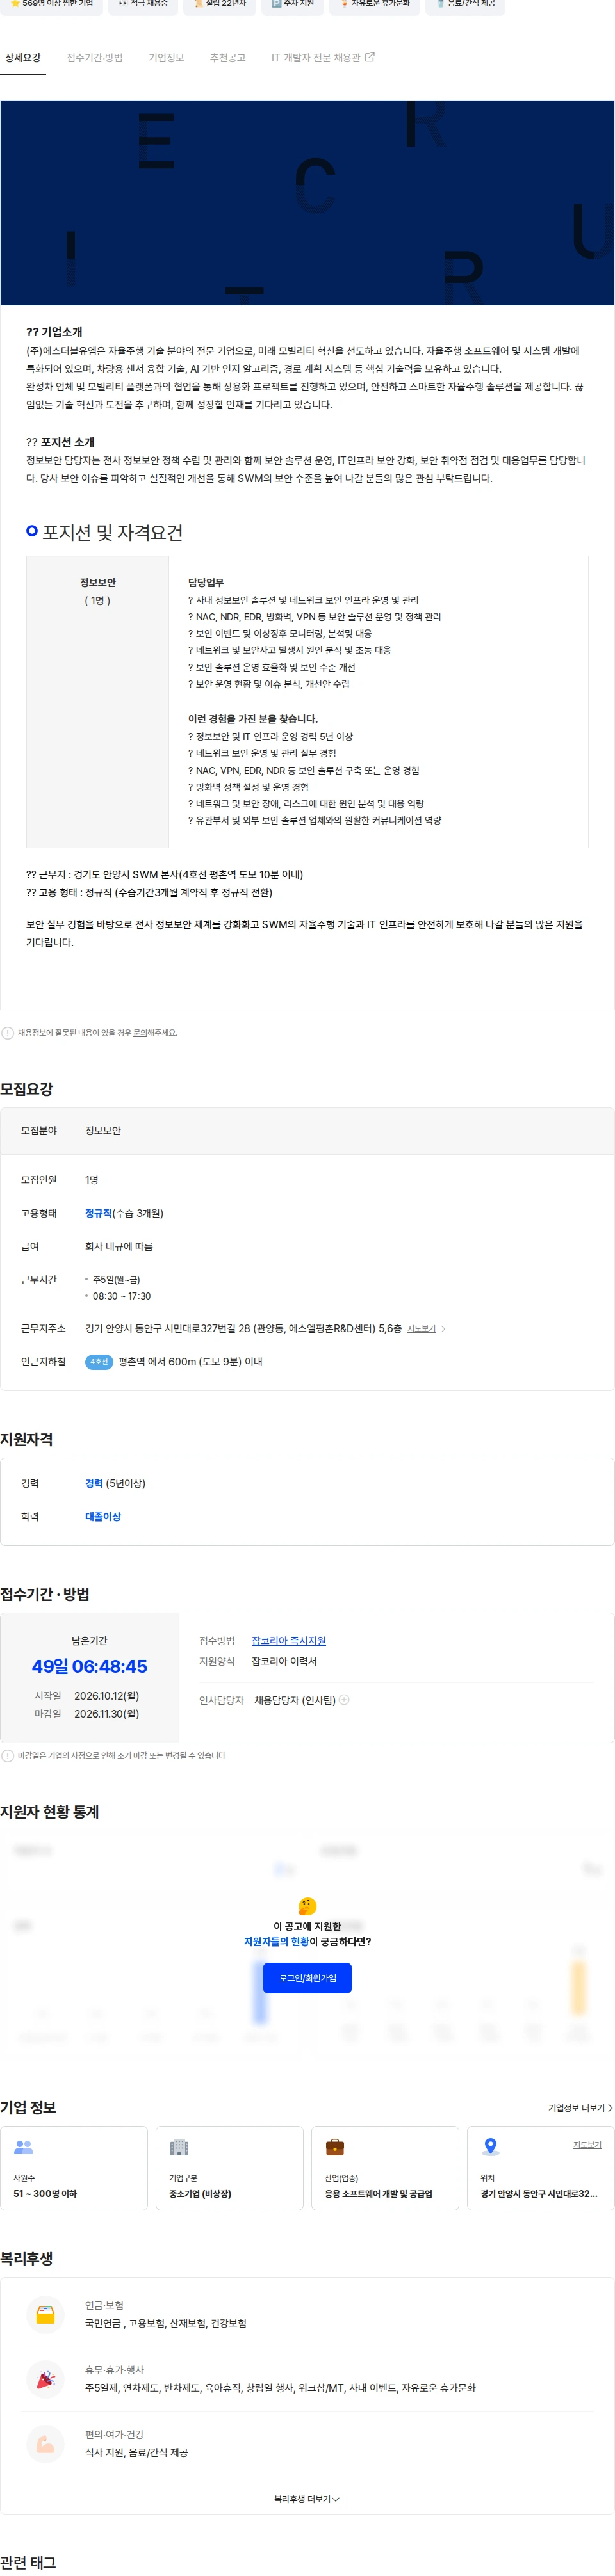Click the 대졸이상 education link
Viewport: 615px width, 2576px height.
103,1516
